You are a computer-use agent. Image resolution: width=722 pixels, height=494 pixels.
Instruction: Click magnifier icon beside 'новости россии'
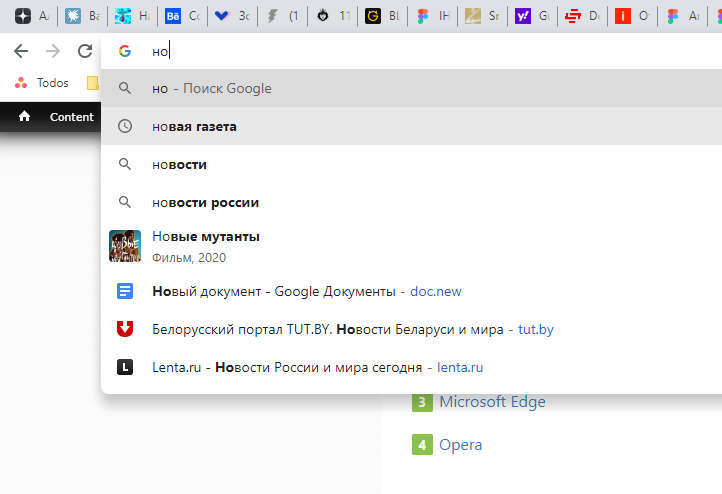tap(125, 202)
